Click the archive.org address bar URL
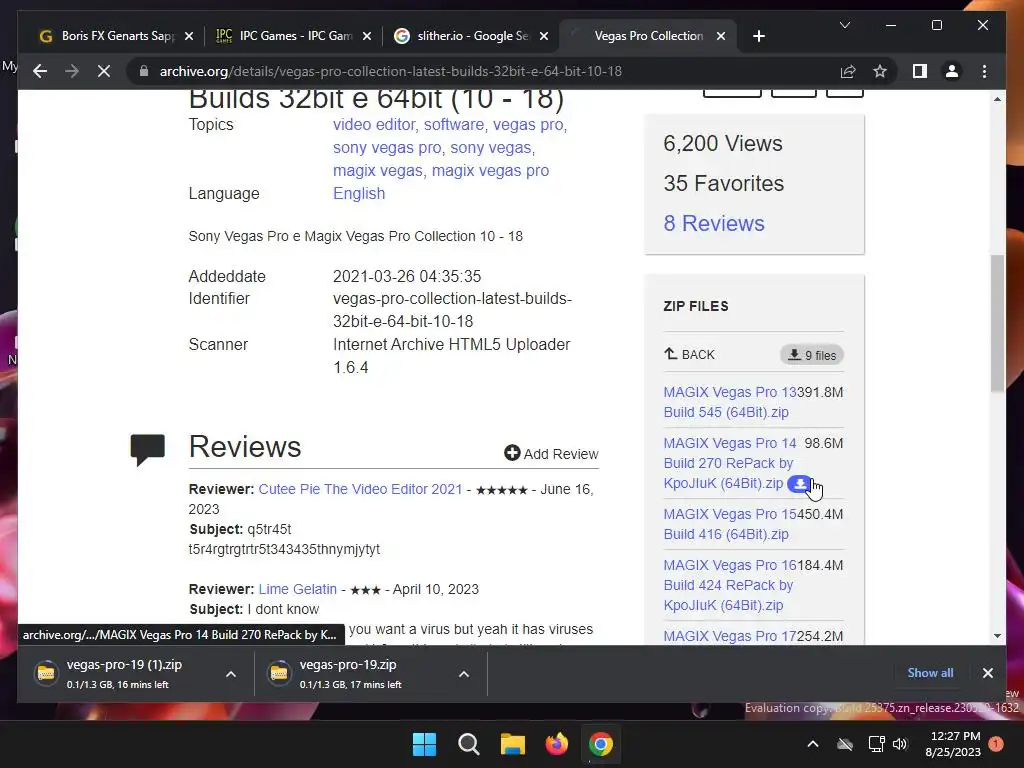 [391, 71]
